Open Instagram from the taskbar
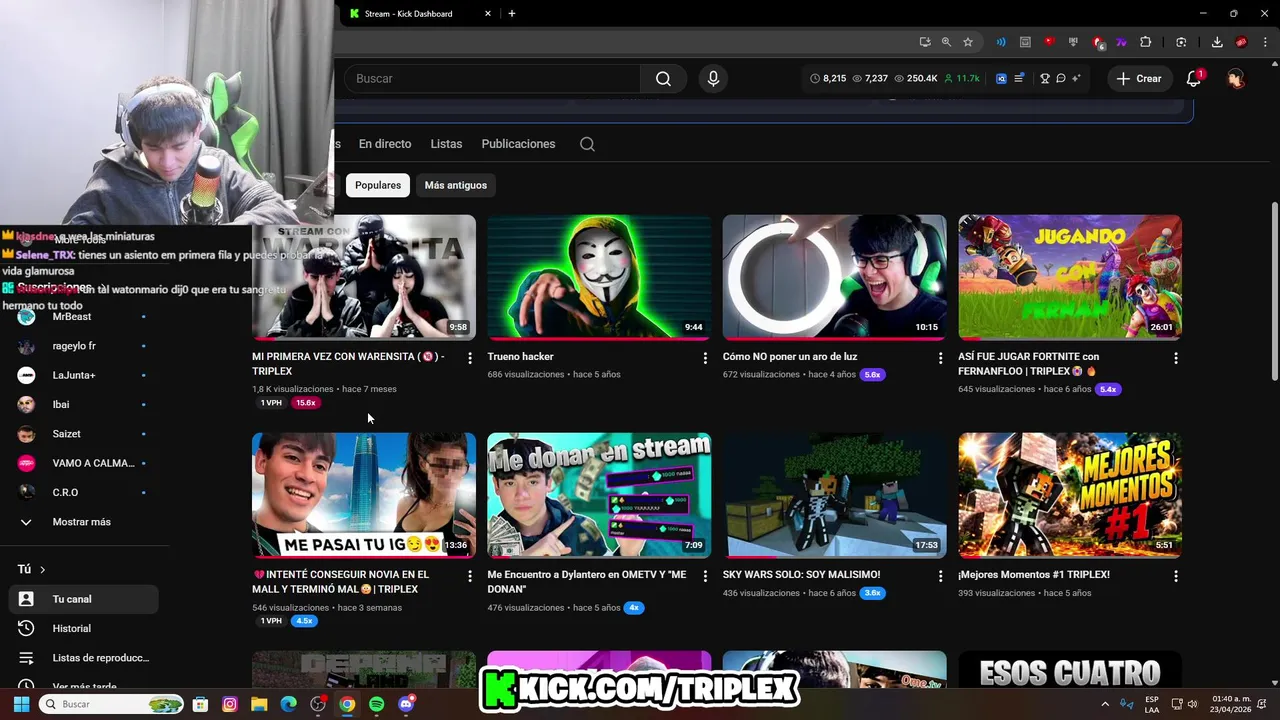The image size is (1280, 720). (x=230, y=704)
